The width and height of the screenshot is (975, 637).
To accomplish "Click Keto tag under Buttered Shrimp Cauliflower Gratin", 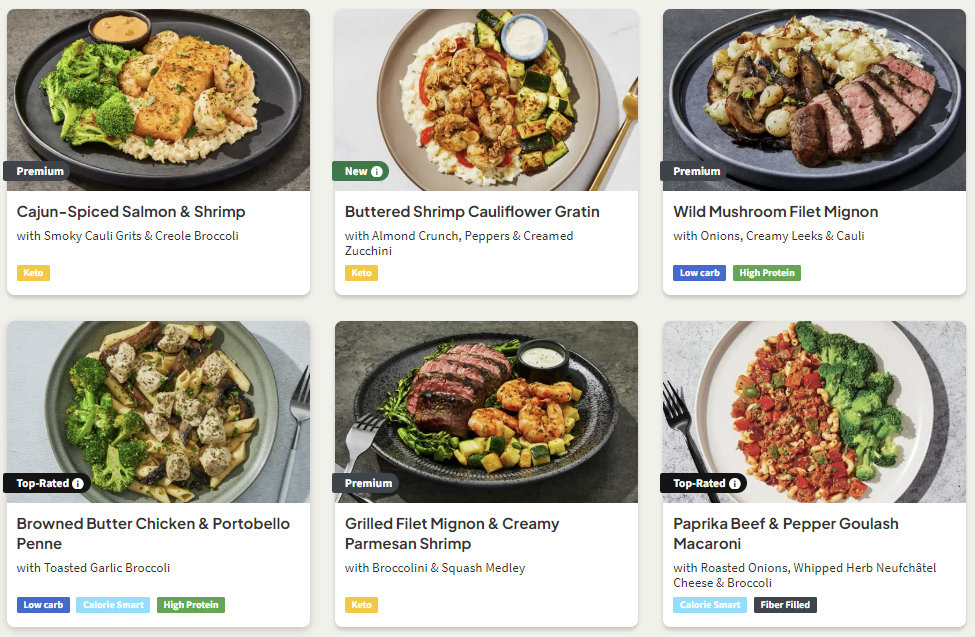I will 361,273.
